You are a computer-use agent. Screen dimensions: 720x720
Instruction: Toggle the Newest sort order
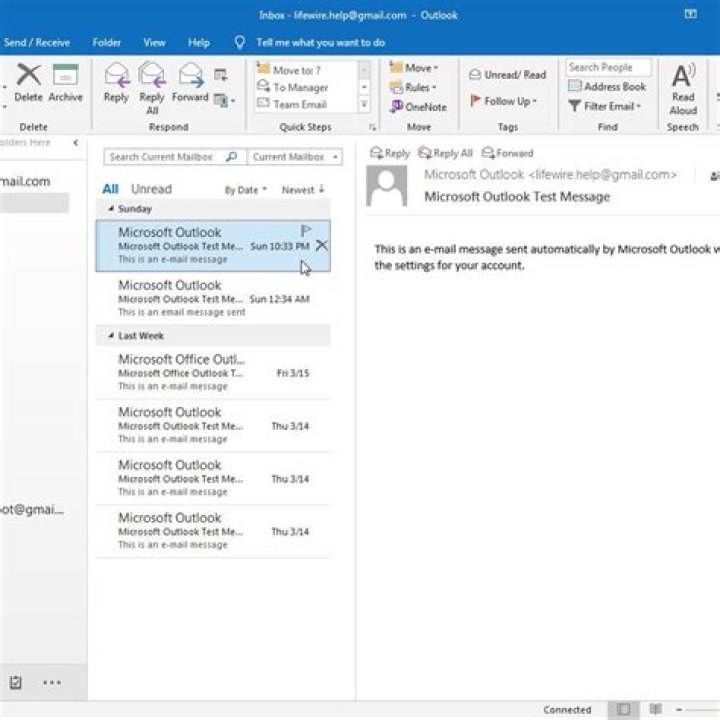(303, 190)
